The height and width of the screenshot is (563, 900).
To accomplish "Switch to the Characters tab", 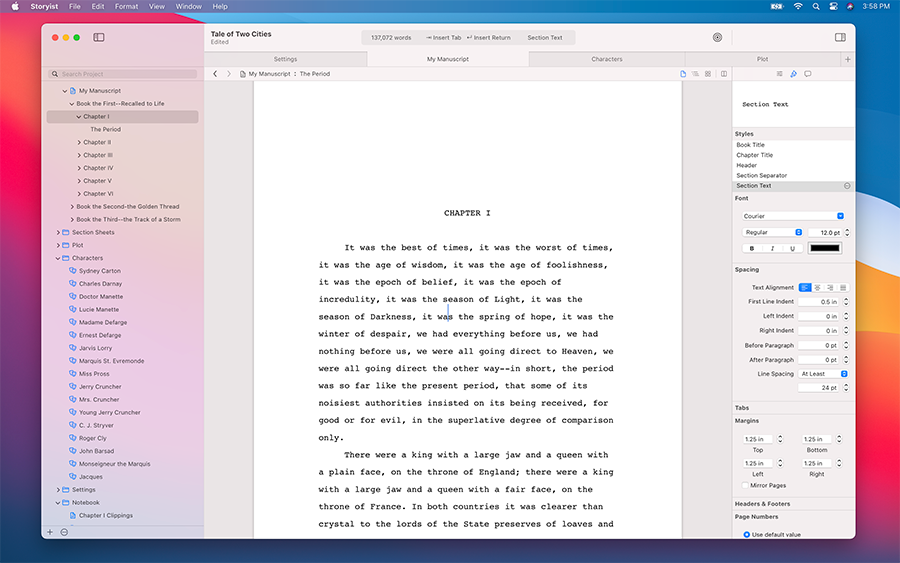I will pyautogui.click(x=607, y=59).
